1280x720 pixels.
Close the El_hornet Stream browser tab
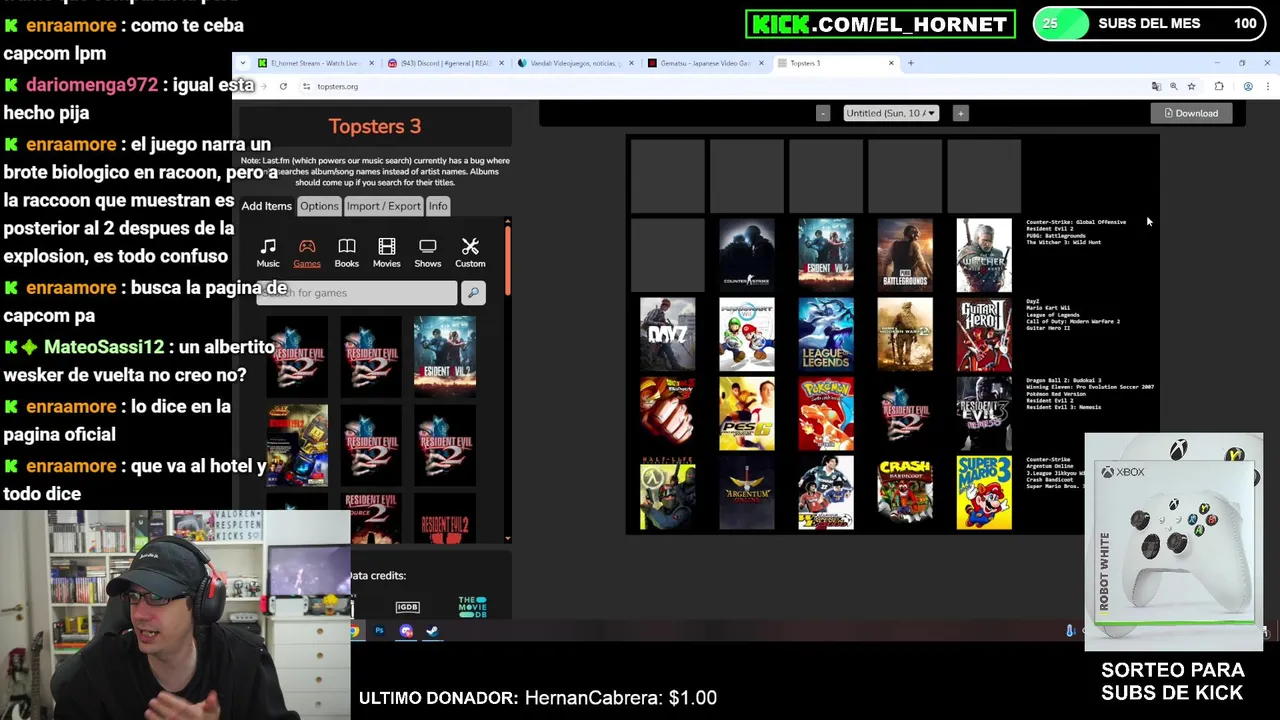pos(371,63)
